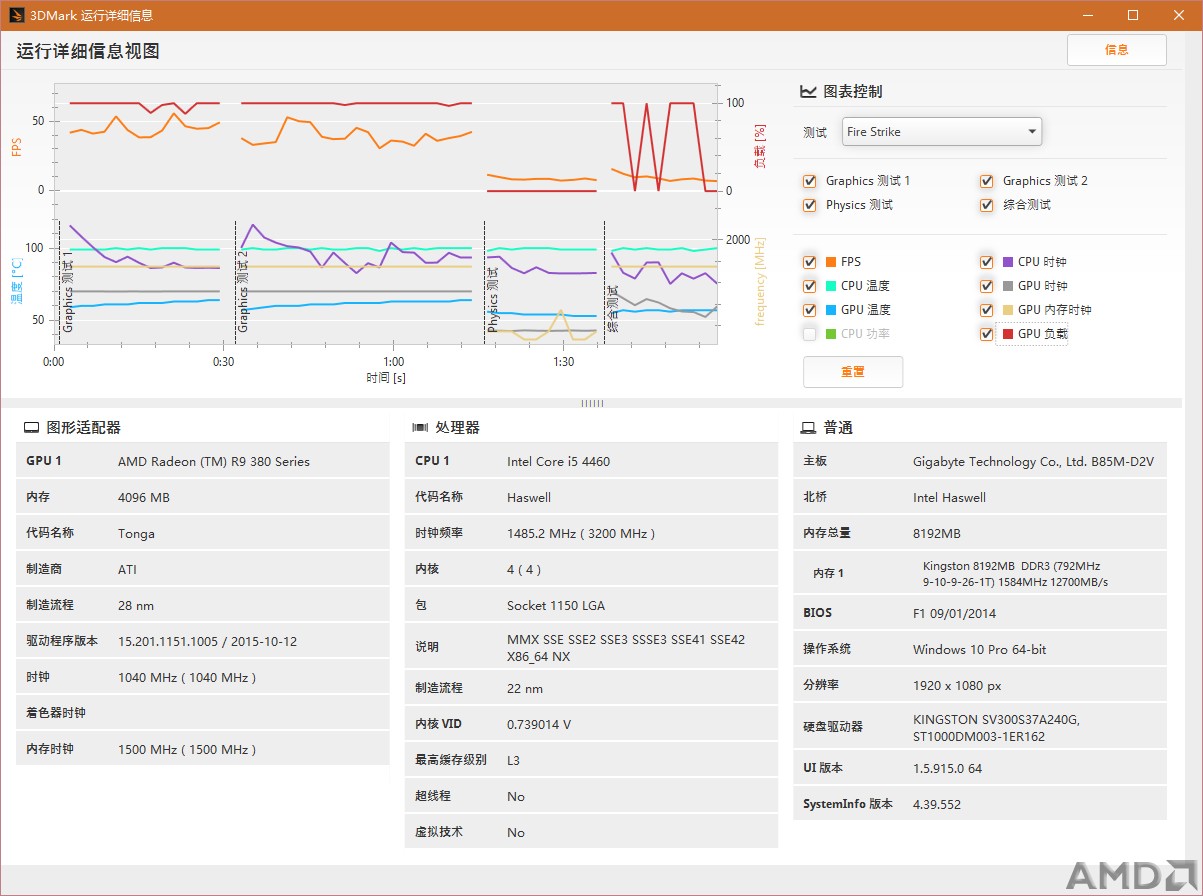
Task: Click the Haswell code name under 处理器
Action: [x=529, y=497]
